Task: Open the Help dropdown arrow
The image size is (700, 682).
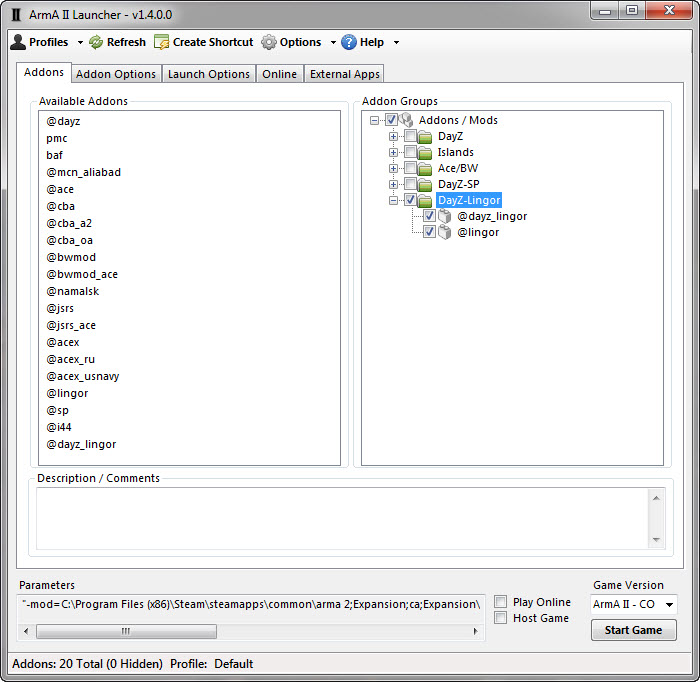Action: pos(396,42)
